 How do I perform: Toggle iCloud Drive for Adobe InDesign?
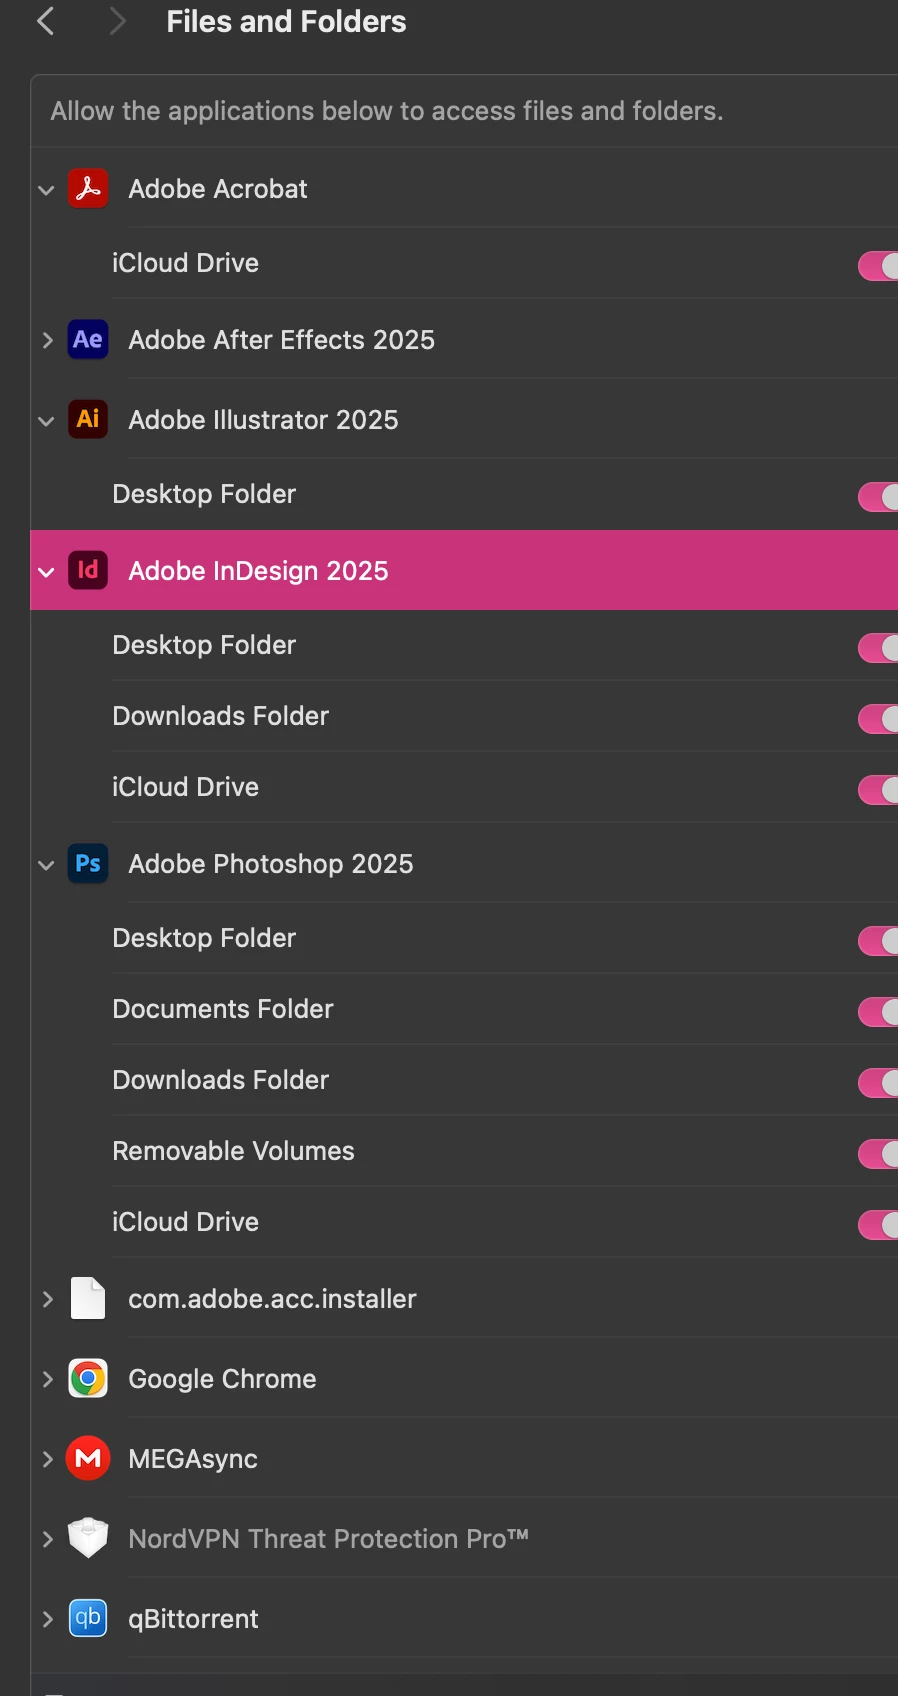pos(878,790)
